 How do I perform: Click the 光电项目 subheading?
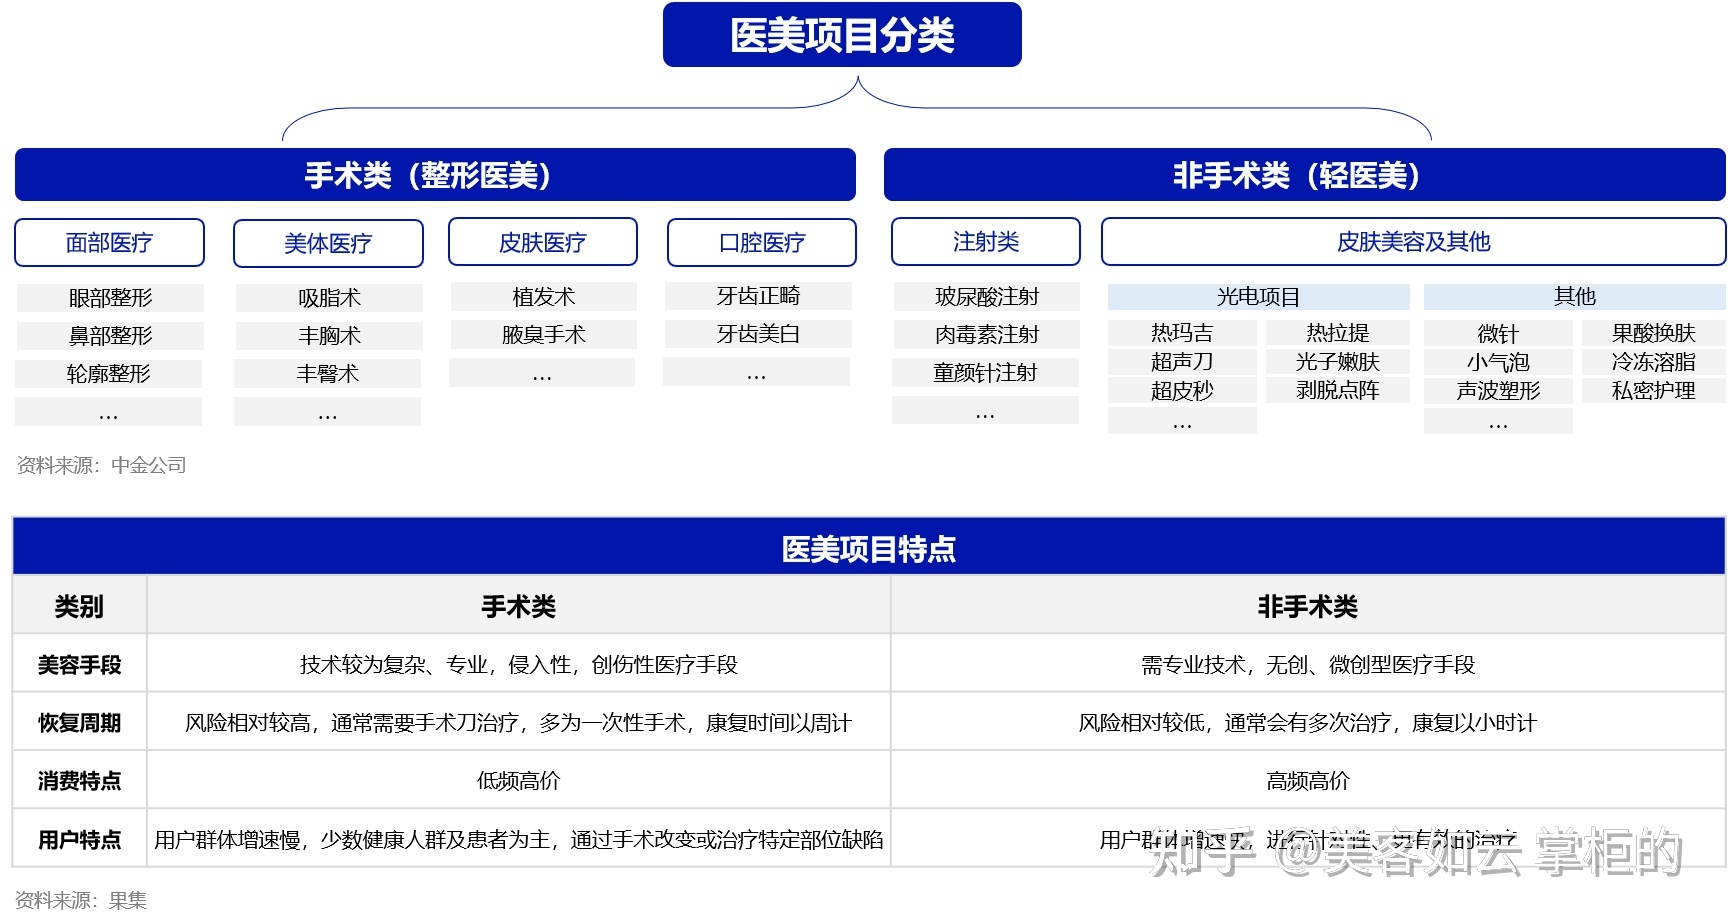1258,297
